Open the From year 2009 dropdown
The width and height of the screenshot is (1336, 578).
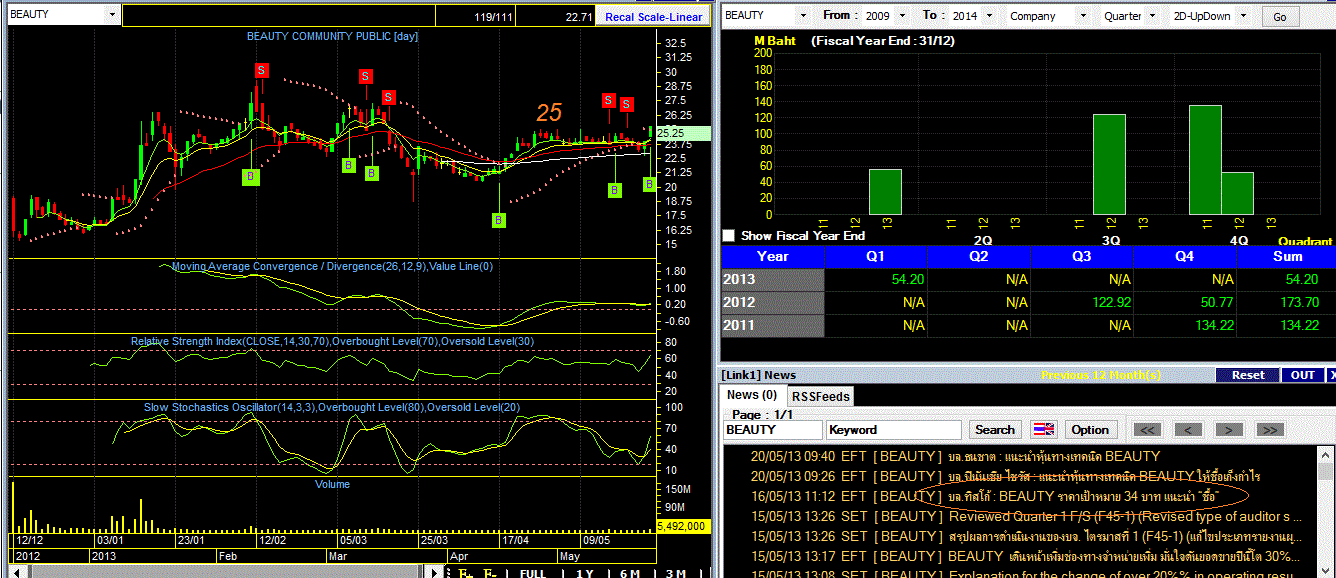tap(902, 16)
